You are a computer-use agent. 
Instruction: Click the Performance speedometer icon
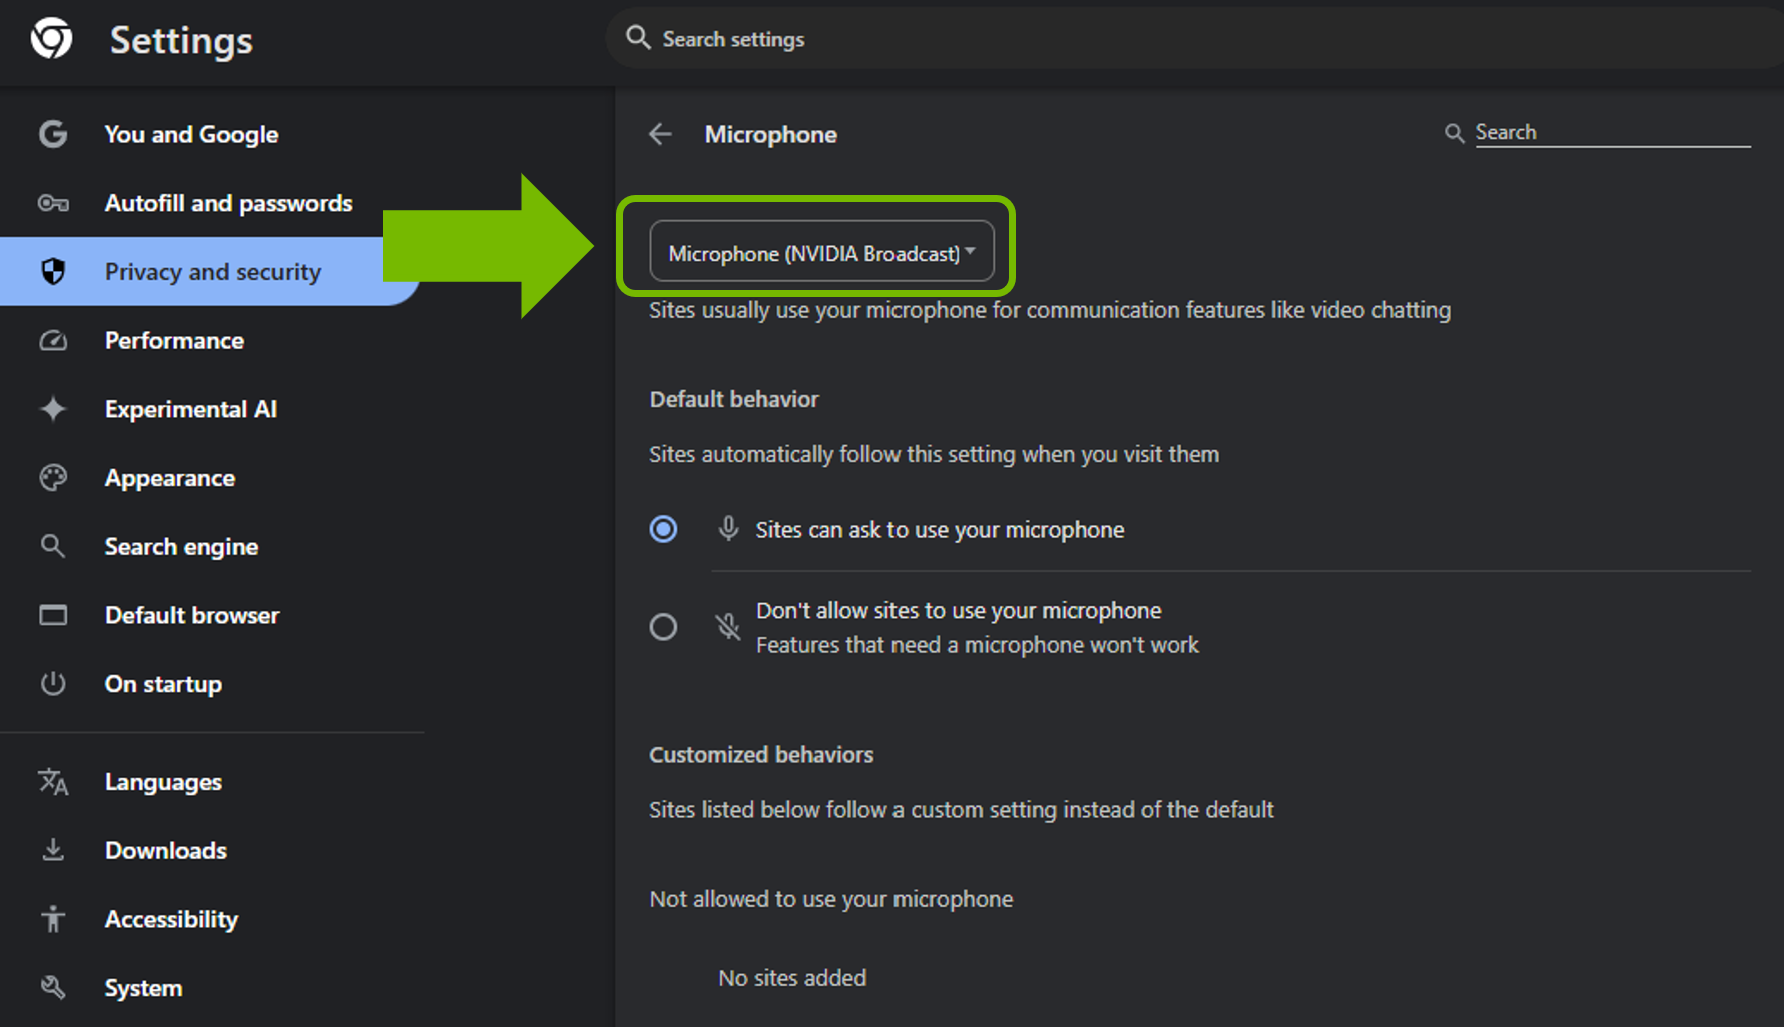click(x=53, y=341)
